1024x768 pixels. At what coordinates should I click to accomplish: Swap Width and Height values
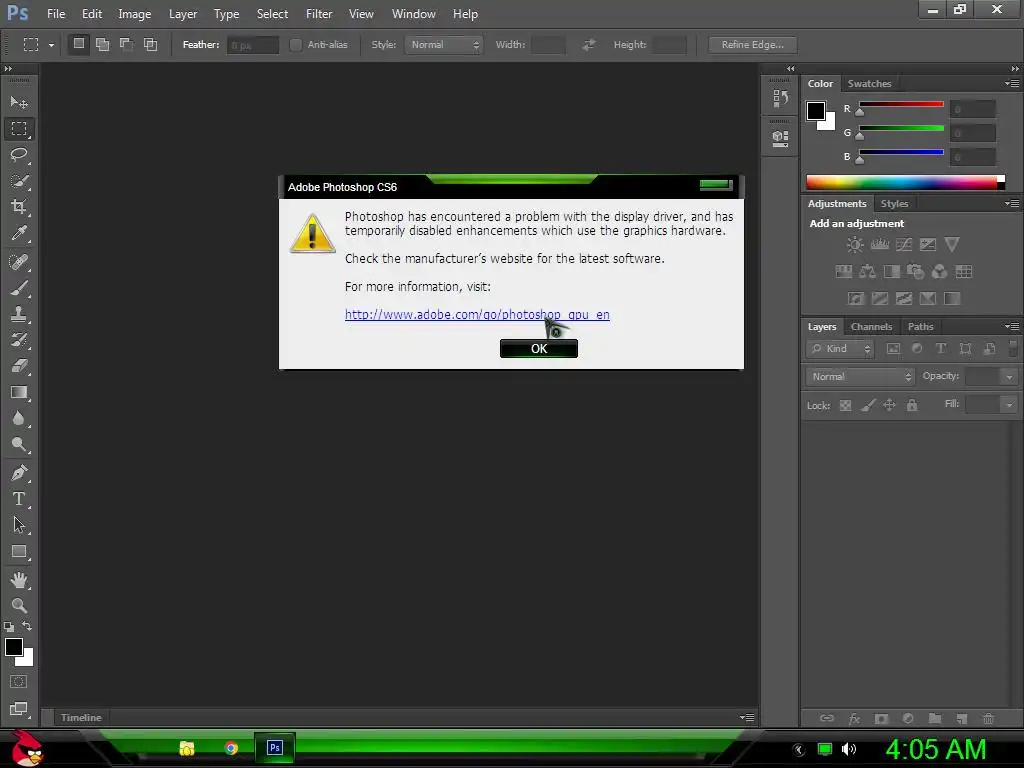pos(588,44)
